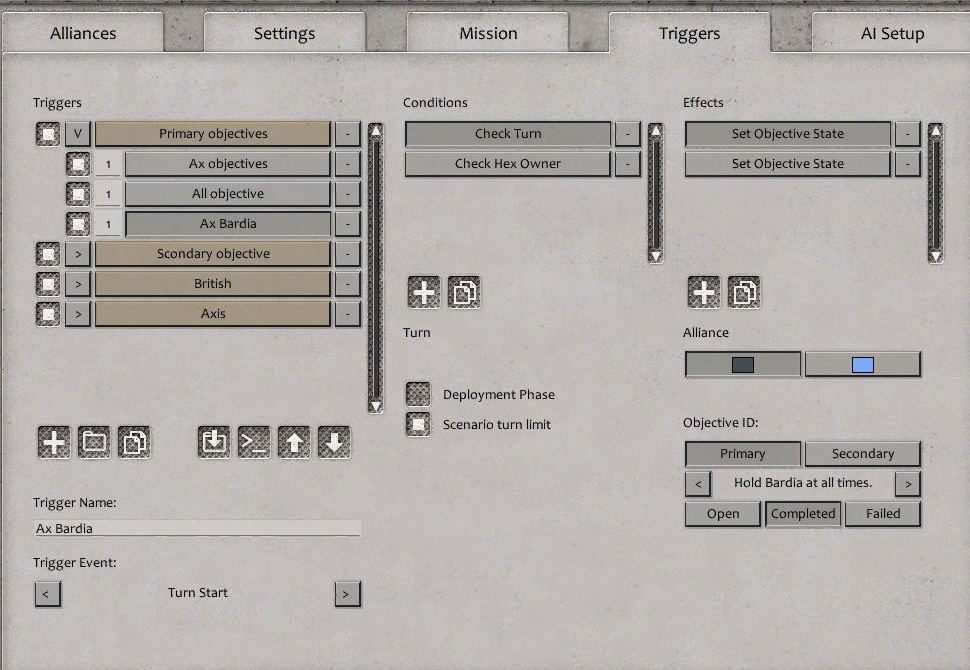
Task: Choose the dark gray alliance swatch
Action: [743, 364]
